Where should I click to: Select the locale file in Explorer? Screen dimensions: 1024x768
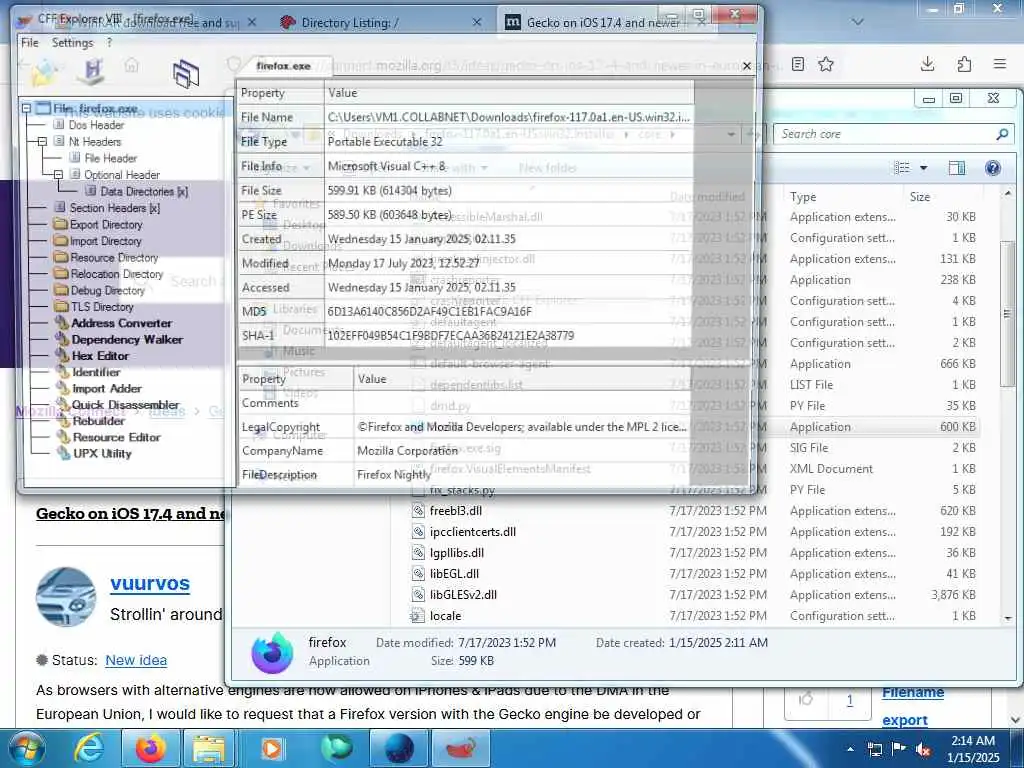[445, 616]
